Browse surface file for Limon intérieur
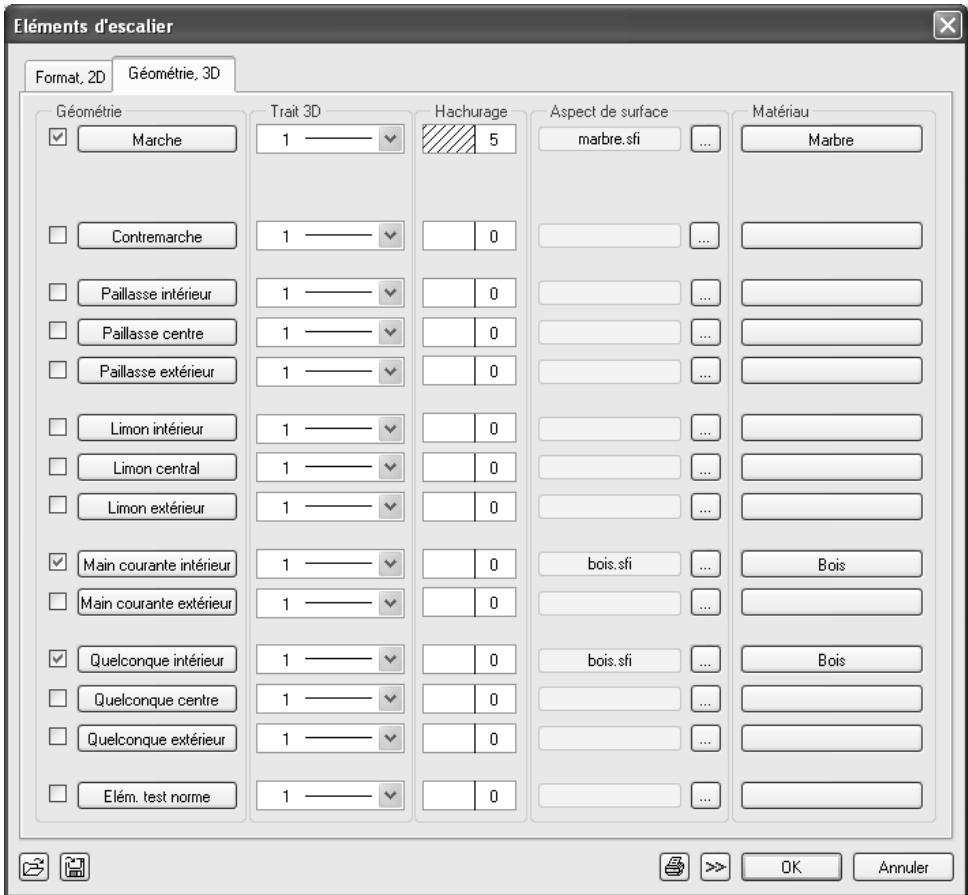The height and width of the screenshot is (895, 968). [x=705, y=428]
